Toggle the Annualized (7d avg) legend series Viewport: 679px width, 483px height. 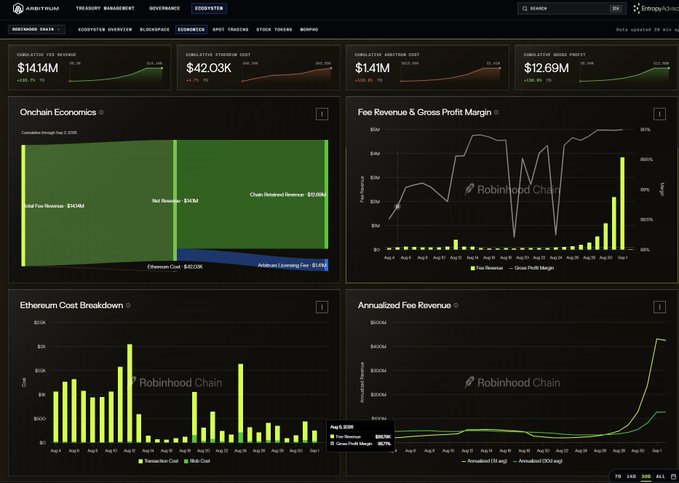click(x=485, y=461)
